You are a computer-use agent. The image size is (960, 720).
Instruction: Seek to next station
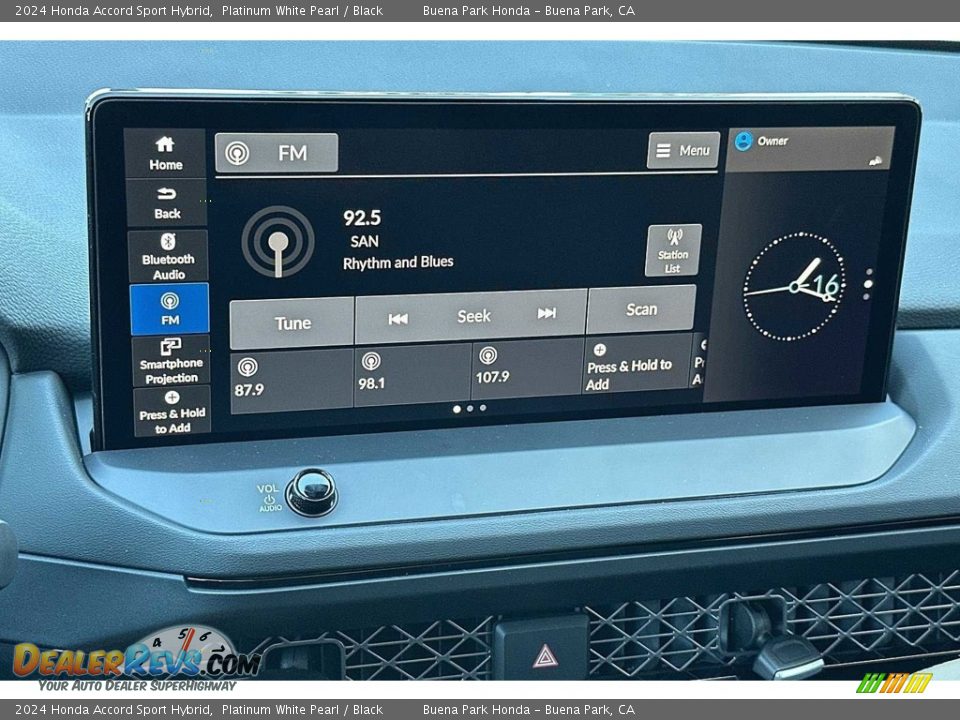546,313
